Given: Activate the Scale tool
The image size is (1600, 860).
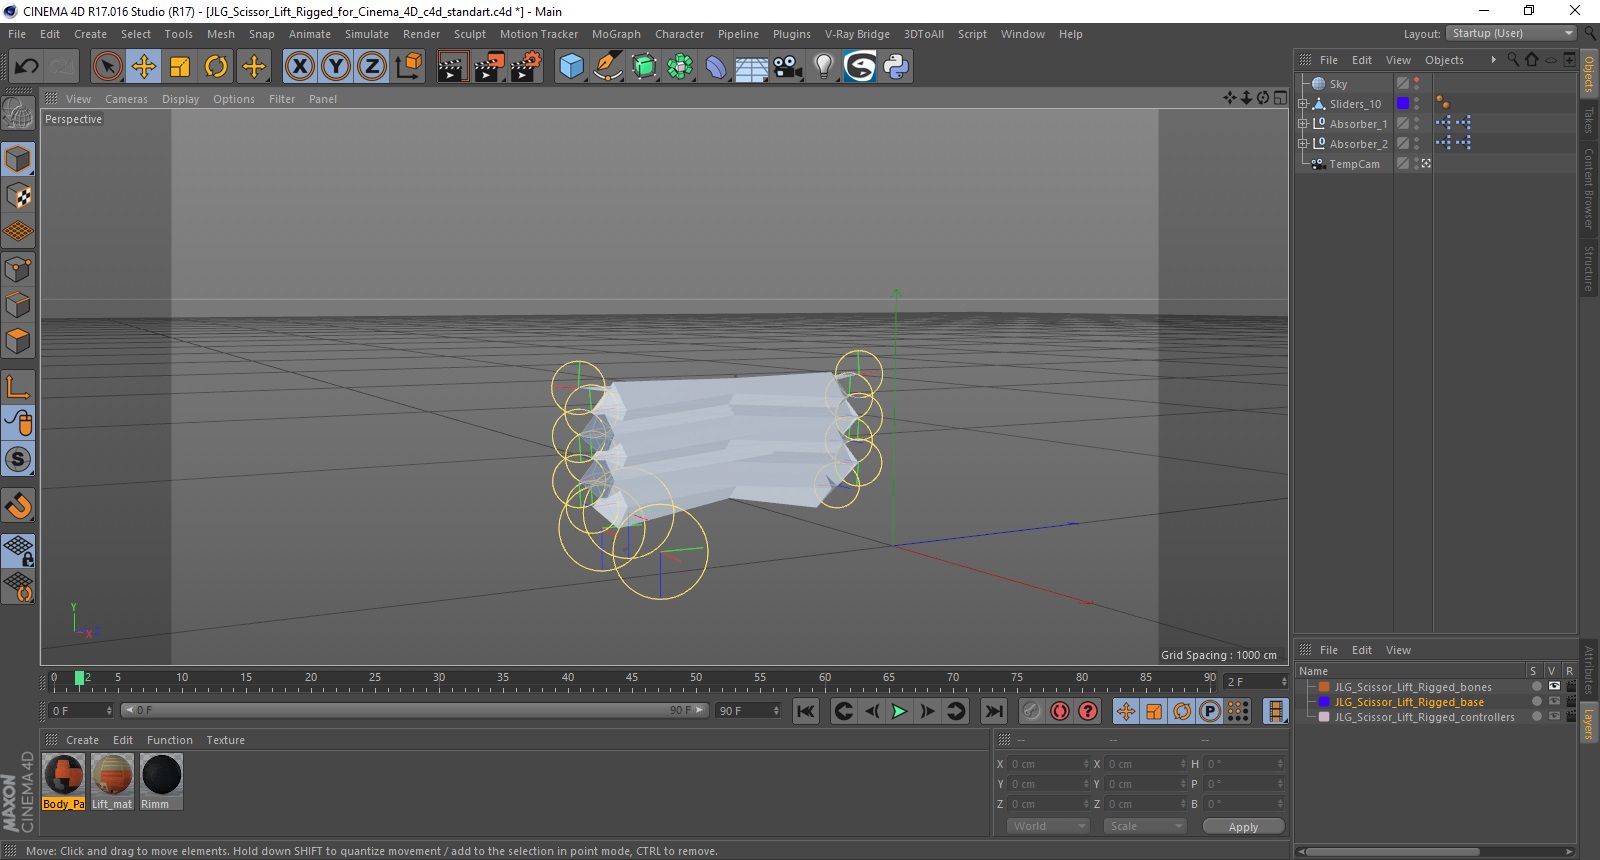Looking at the screenshot, I should tap(180, 67).
